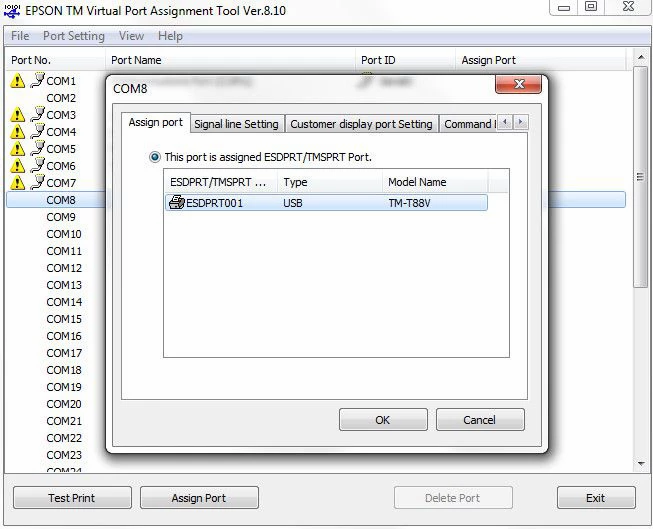Click the COM3 port connector icon
This screenshot has height=529, width=653.
tap(37, 114)
